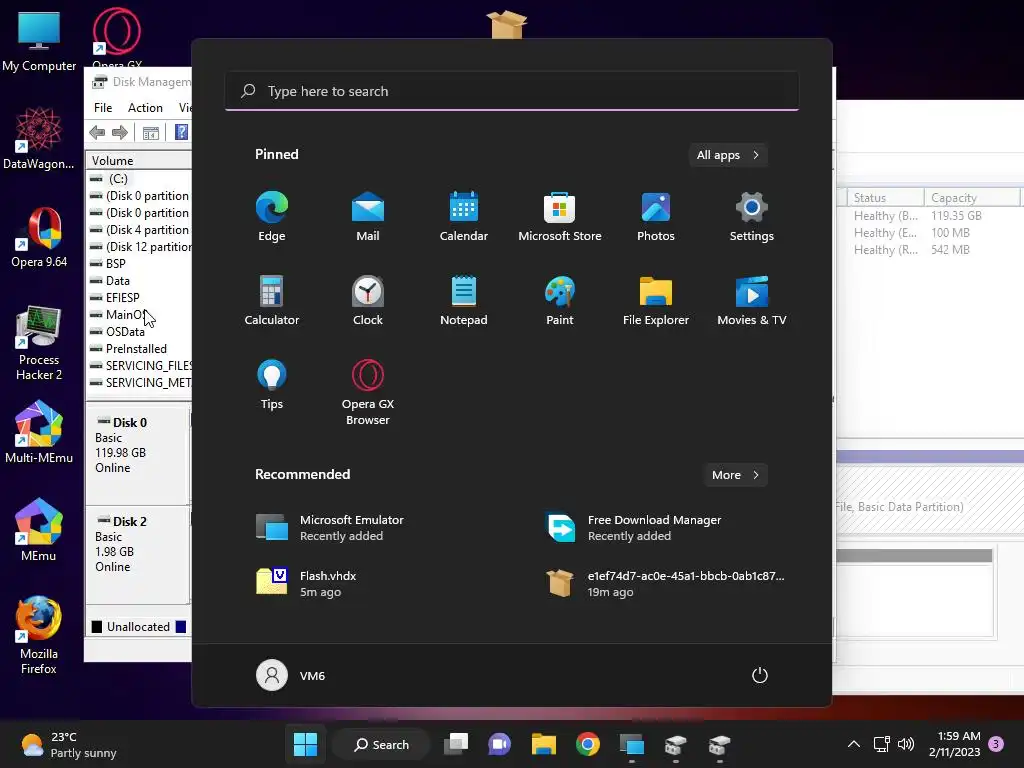The height and width of the screenshot is (768, 1024).
Task: Open Opera 9.64 desktop shortcut
Action: pos(39,237)
